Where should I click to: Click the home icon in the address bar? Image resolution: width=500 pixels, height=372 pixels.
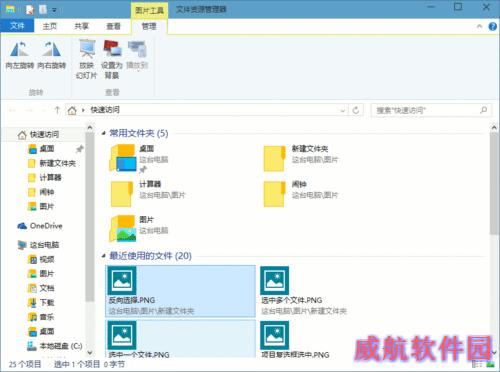(72, 110)
